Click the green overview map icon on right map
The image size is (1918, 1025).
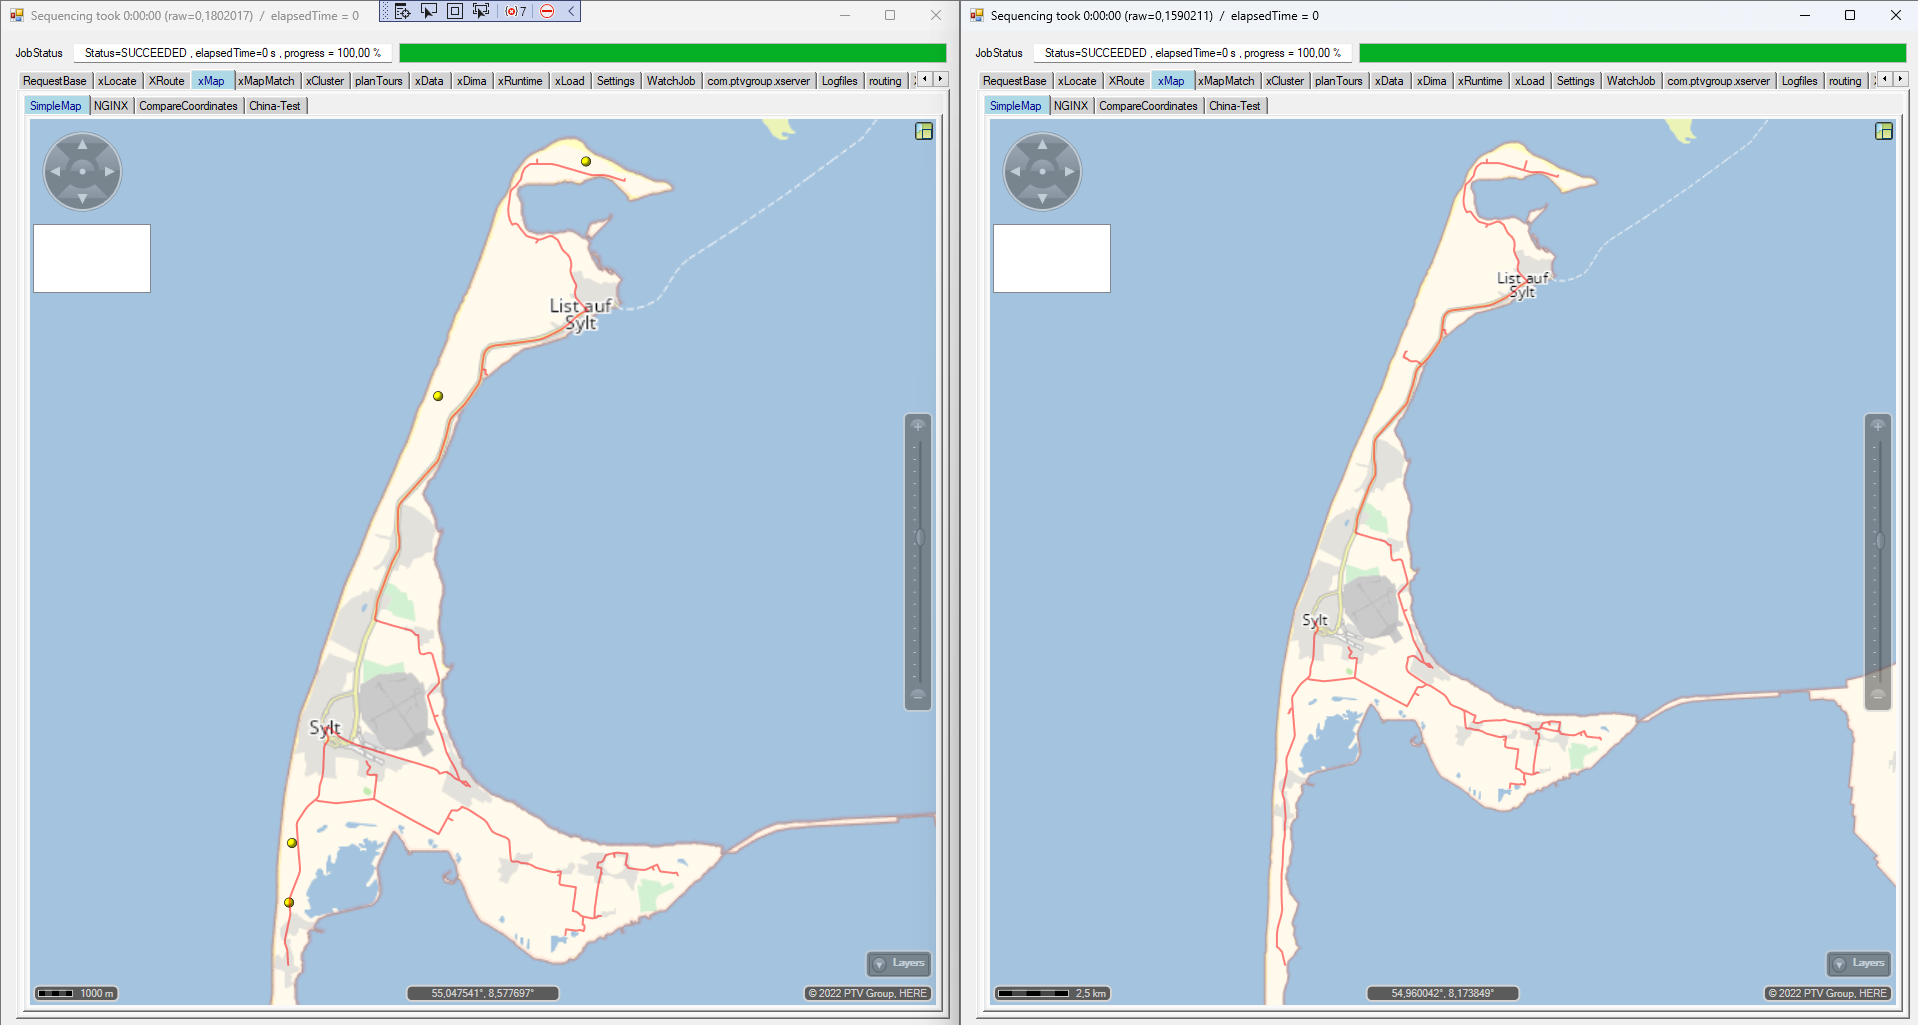click(x=1884, y=131)
